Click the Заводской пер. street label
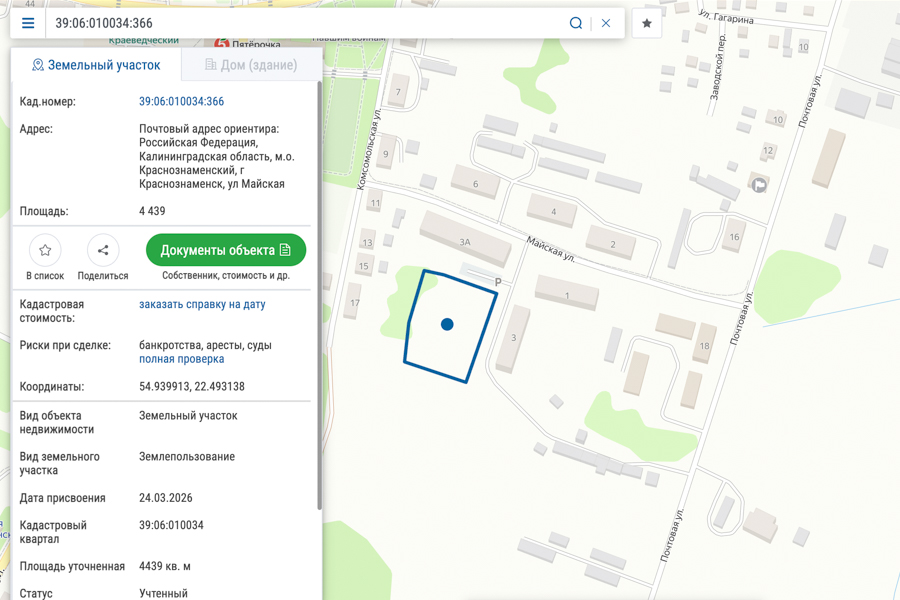 point(718,68)
